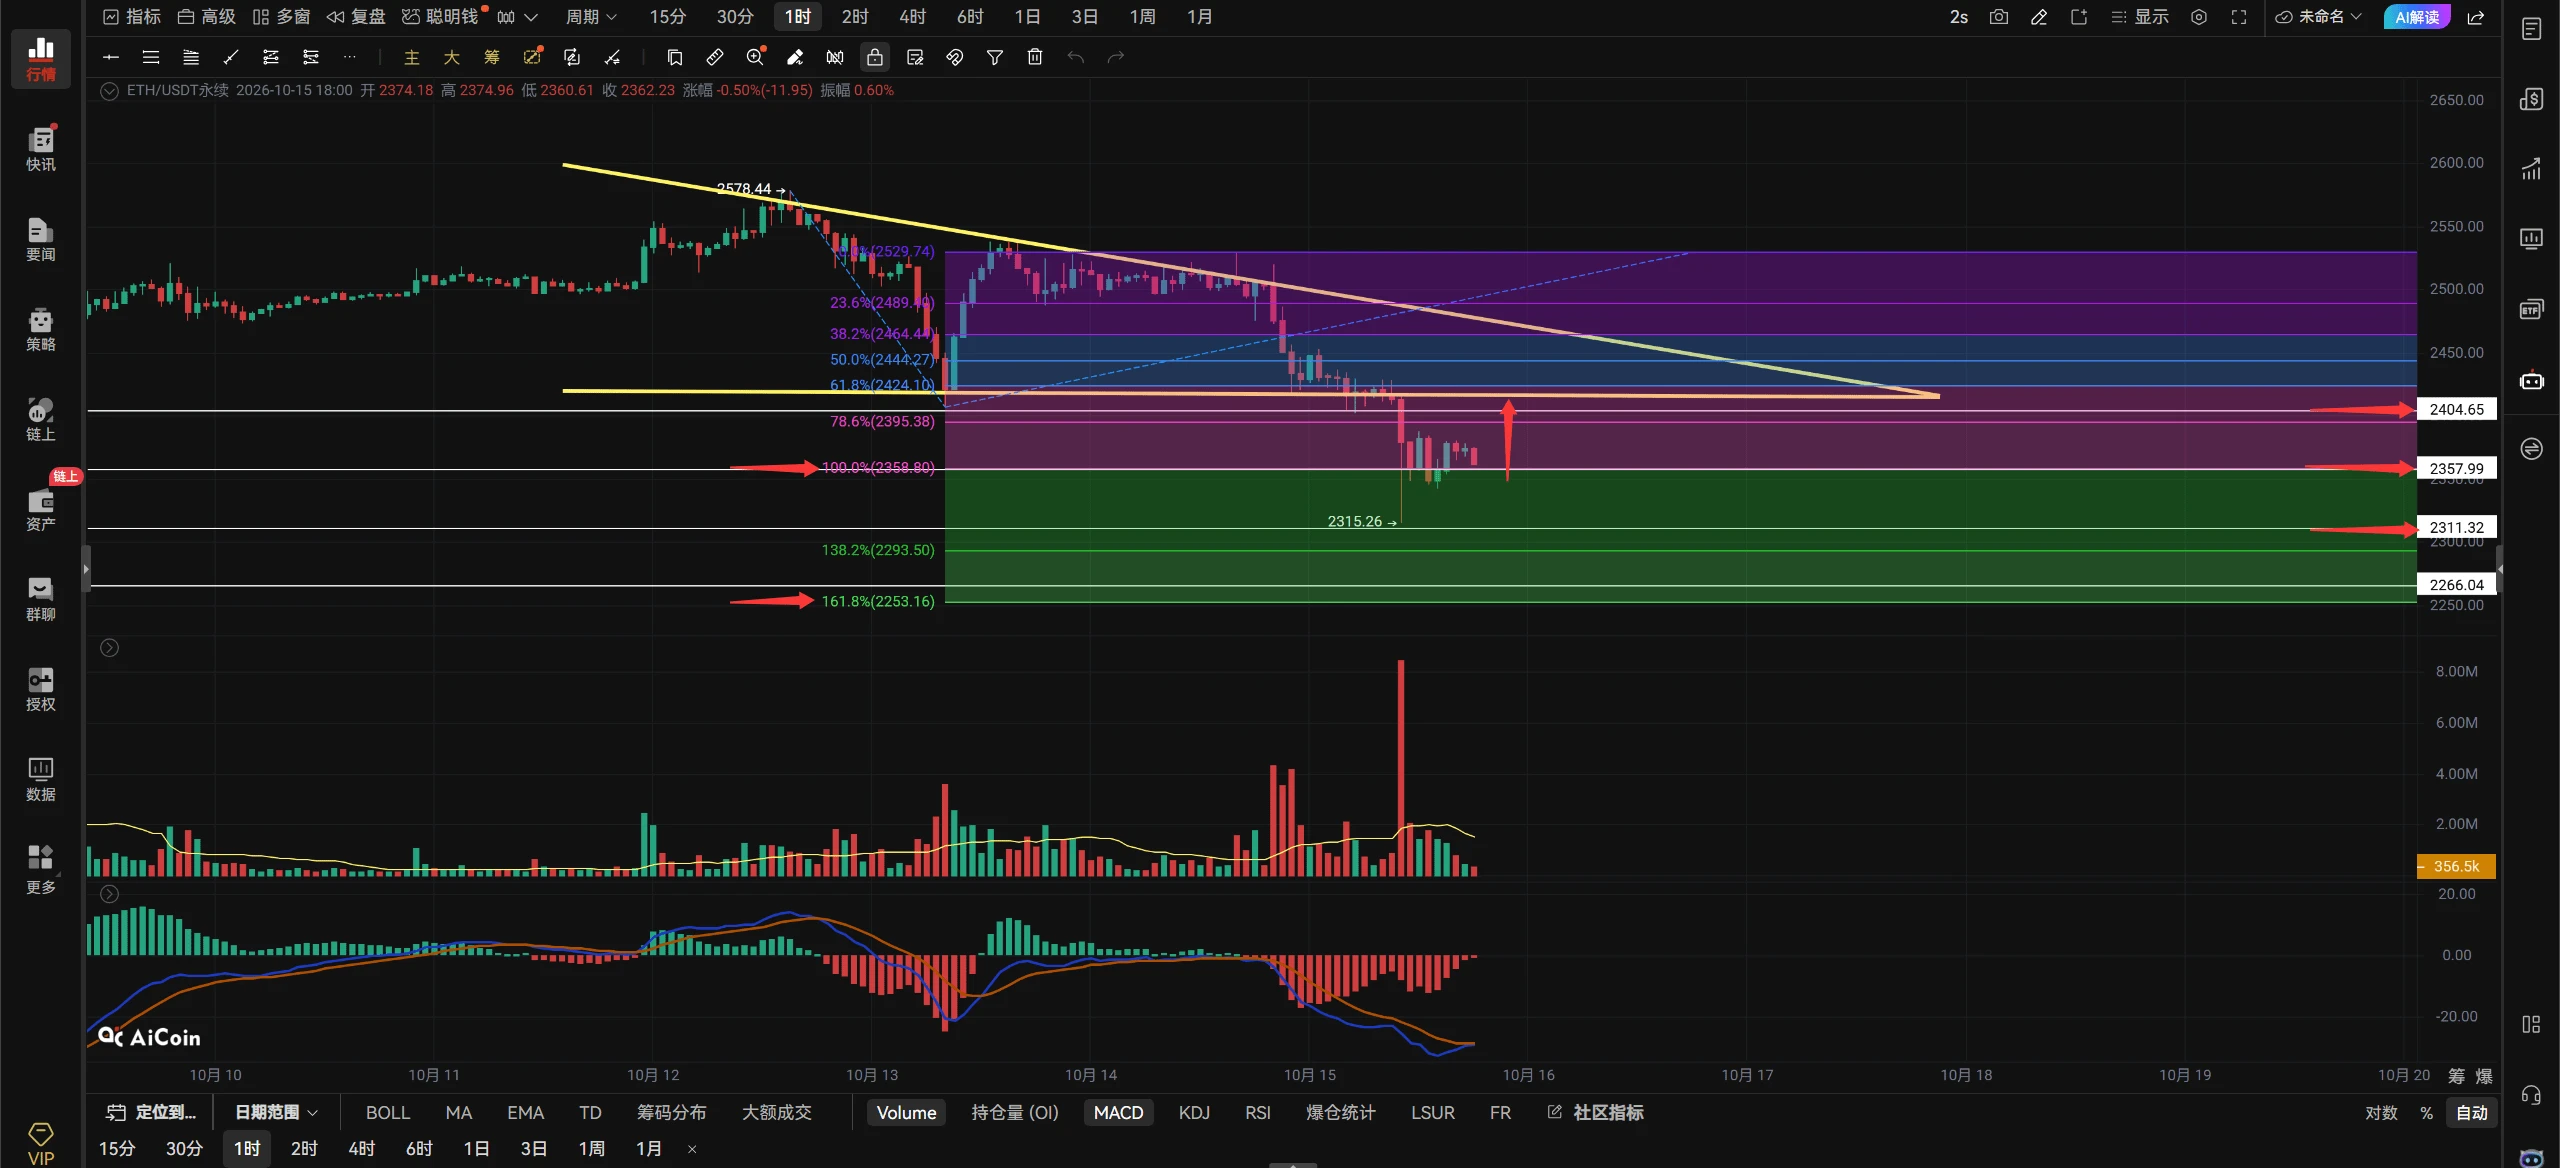Open 快讯 news flash sidebar item

41,148
